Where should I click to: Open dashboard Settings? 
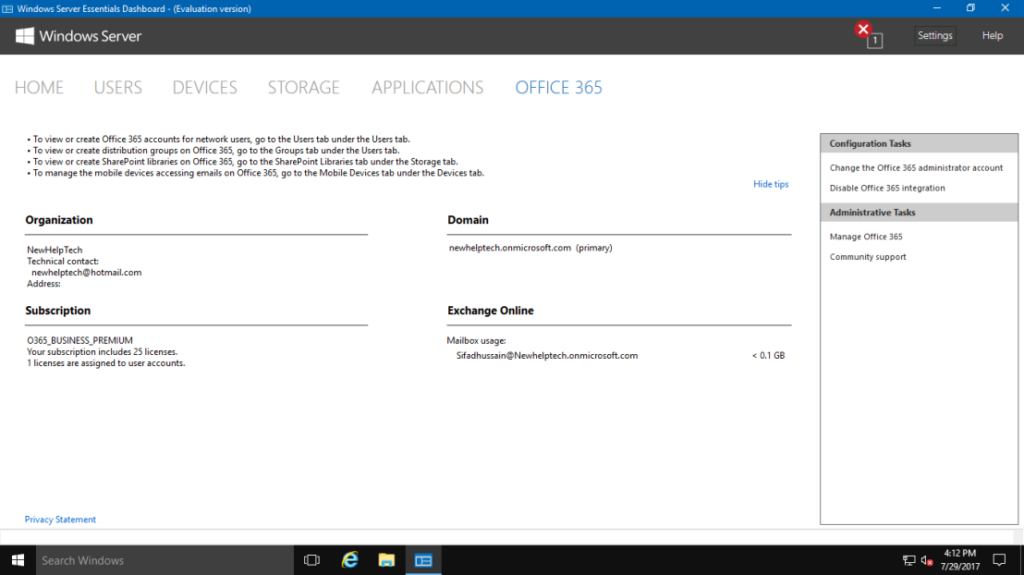point(935,35)
